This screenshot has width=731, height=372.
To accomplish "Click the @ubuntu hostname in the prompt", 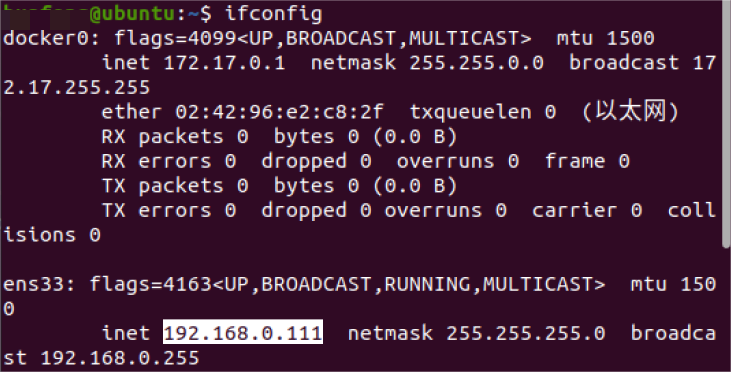I will pyautogui.click(x=132, y=14).
